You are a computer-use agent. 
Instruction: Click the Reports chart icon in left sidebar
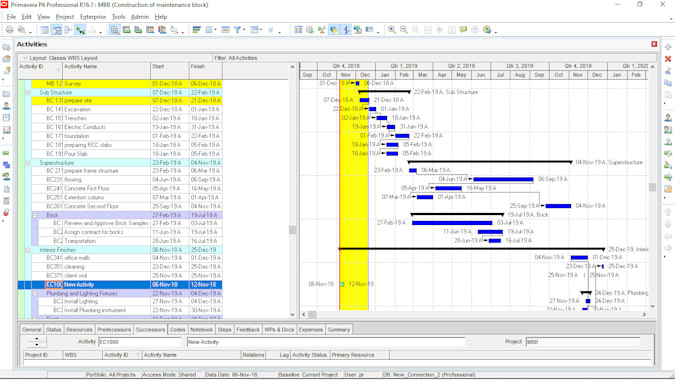7,130
